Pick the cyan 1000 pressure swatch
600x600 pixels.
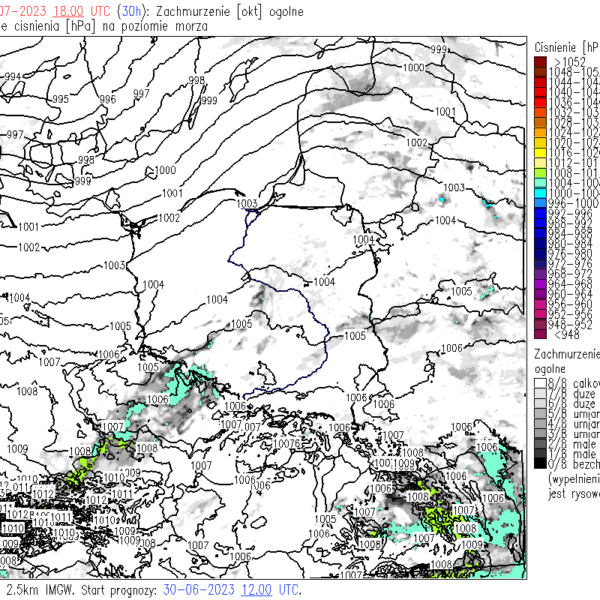540,193
